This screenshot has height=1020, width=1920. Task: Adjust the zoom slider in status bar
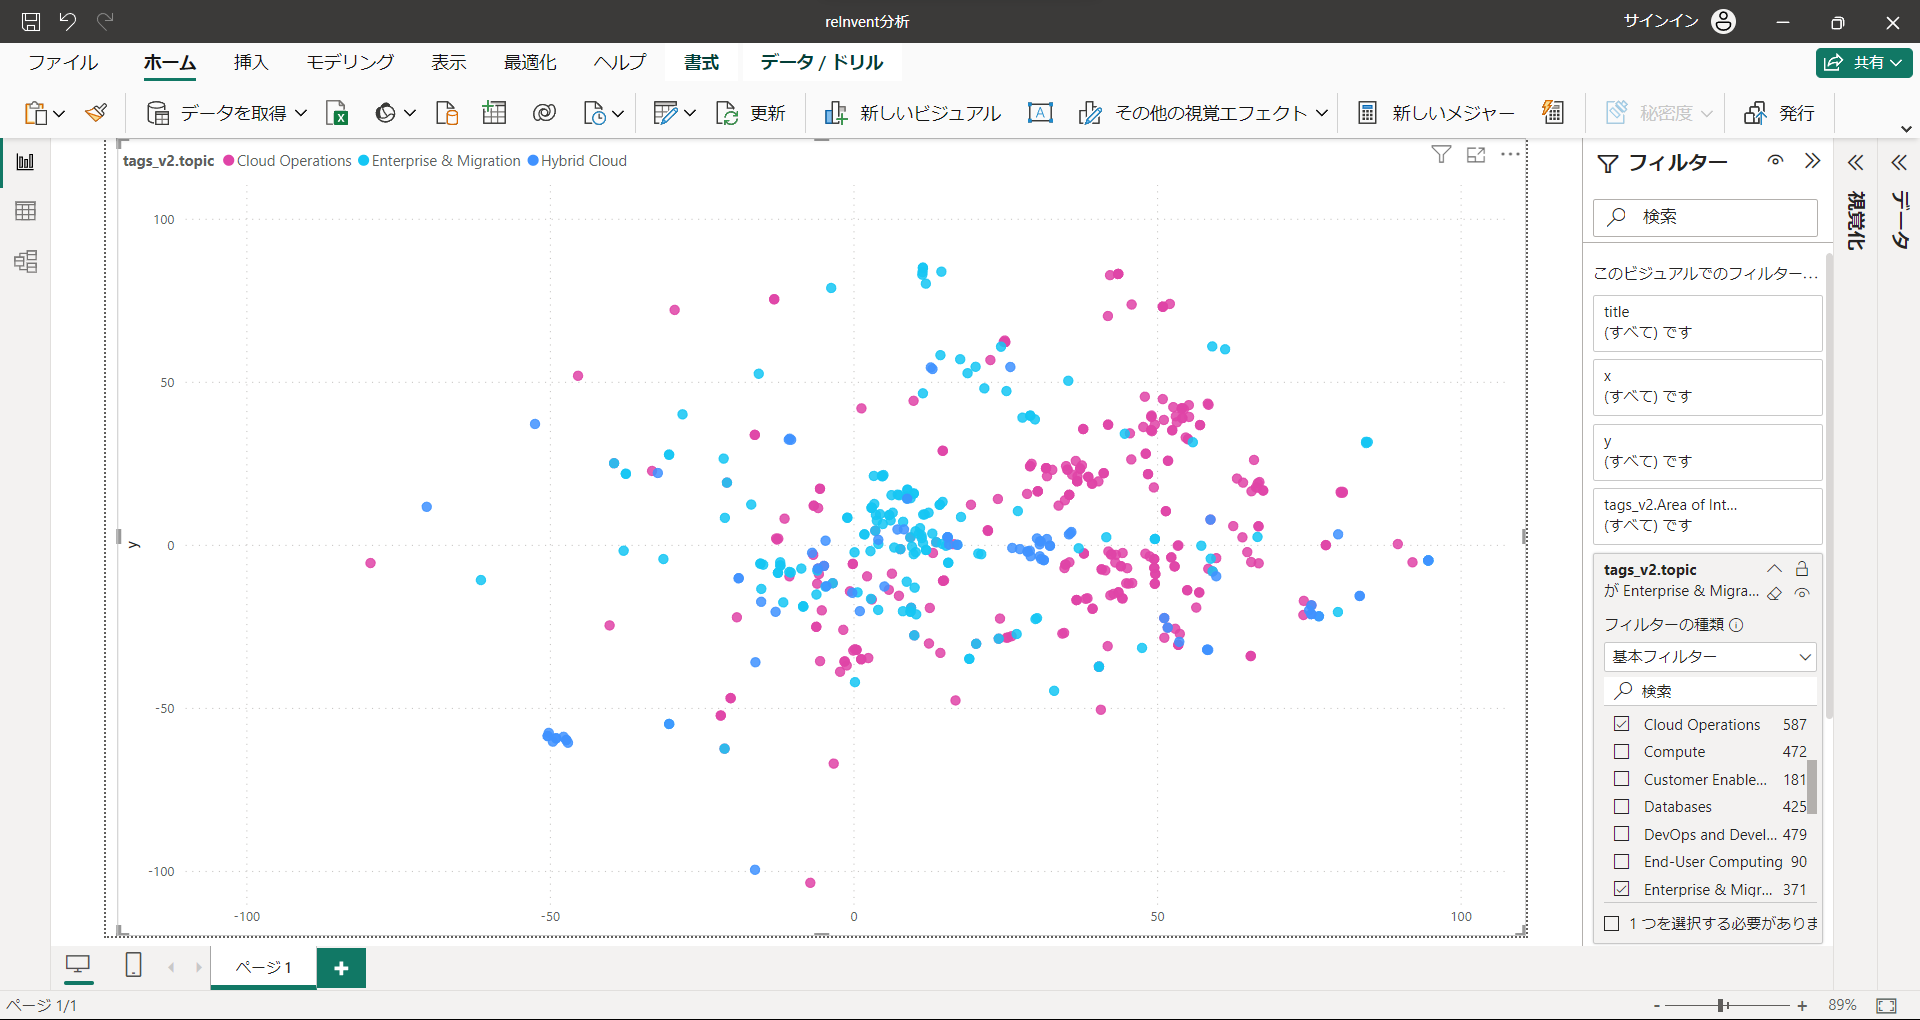pyautogui.click(x=1722, y=1005)
